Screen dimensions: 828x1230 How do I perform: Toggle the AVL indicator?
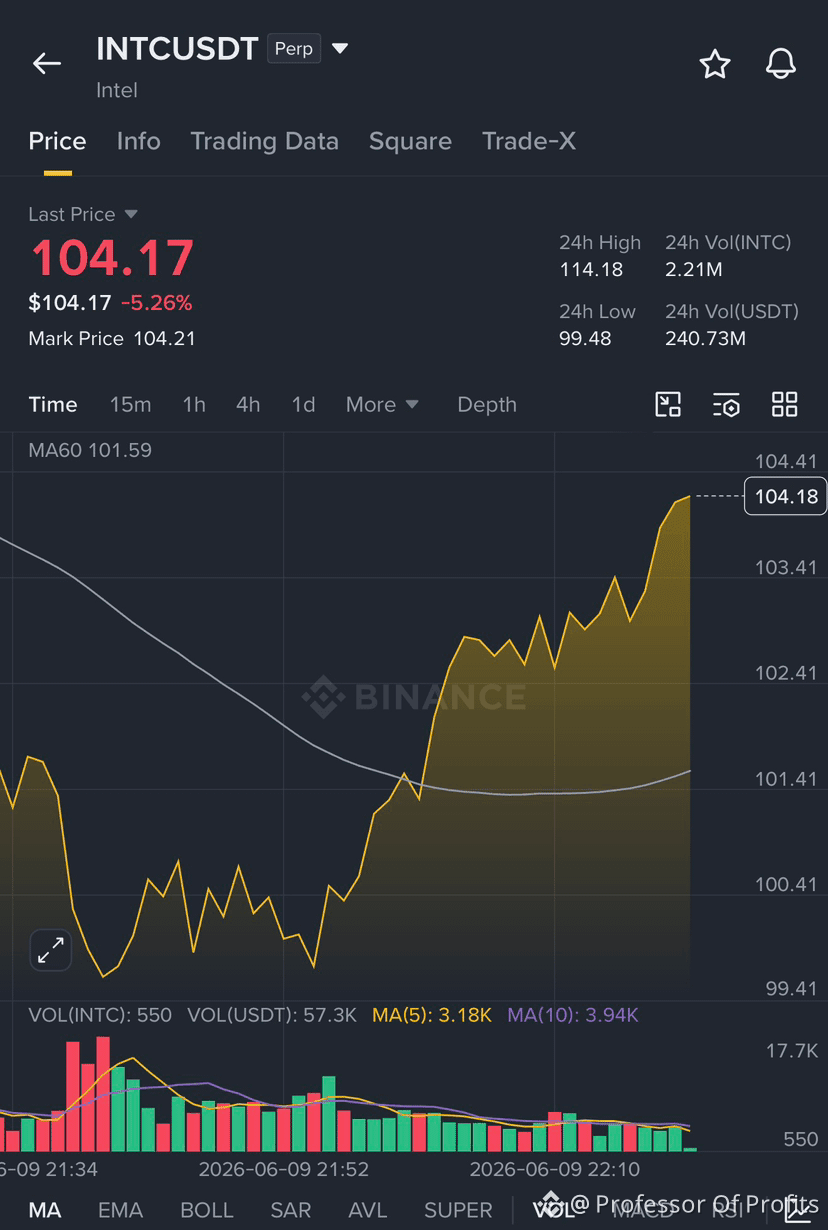click(368, 1210)
